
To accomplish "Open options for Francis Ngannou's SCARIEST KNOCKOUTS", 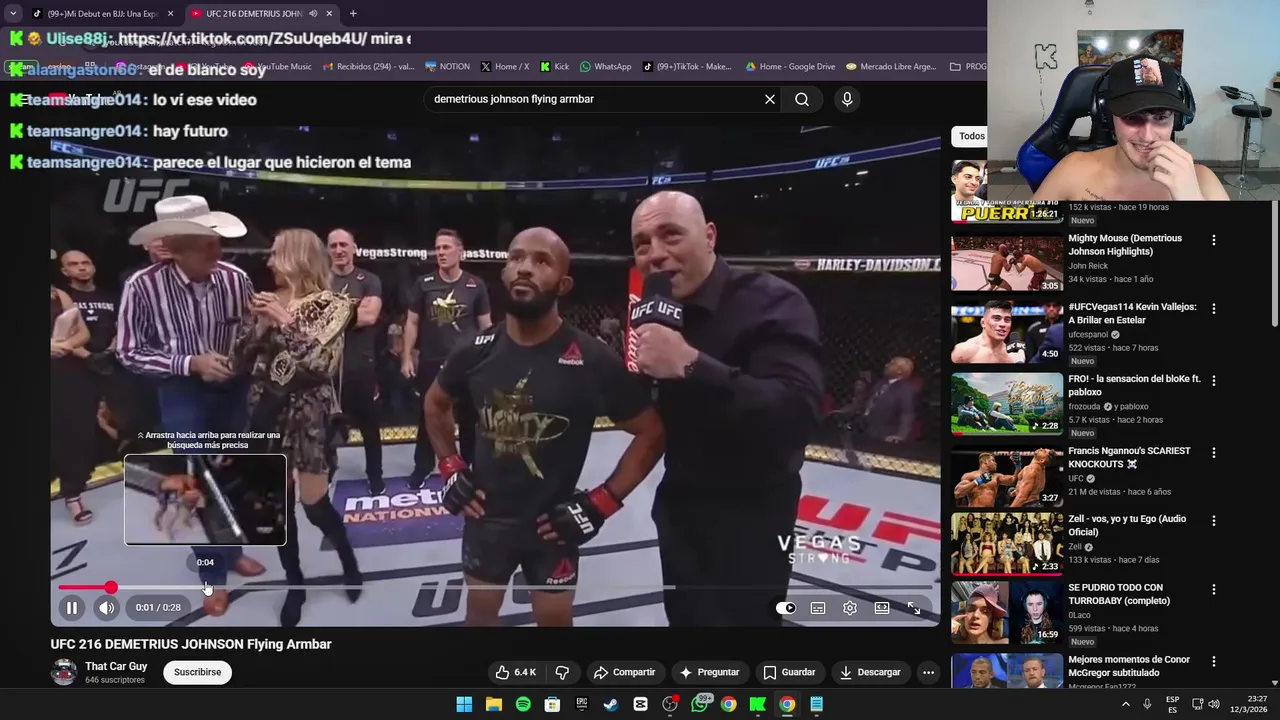I will click(x=1214, y=453).
